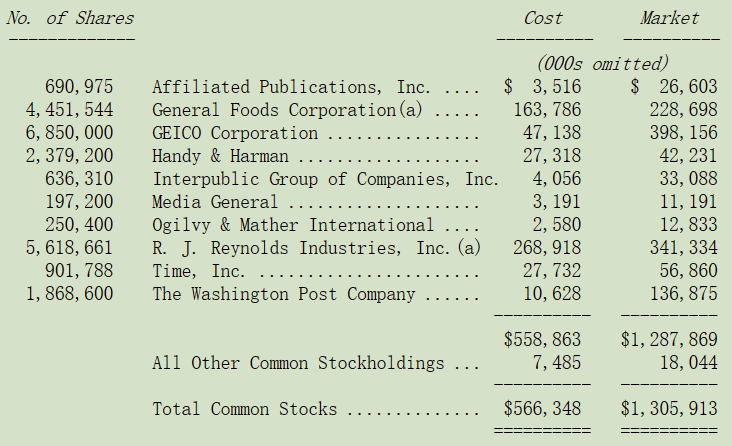Select the '(000s omitted)' note text
The image size is (732, 446).
click(x=603, y=64)
